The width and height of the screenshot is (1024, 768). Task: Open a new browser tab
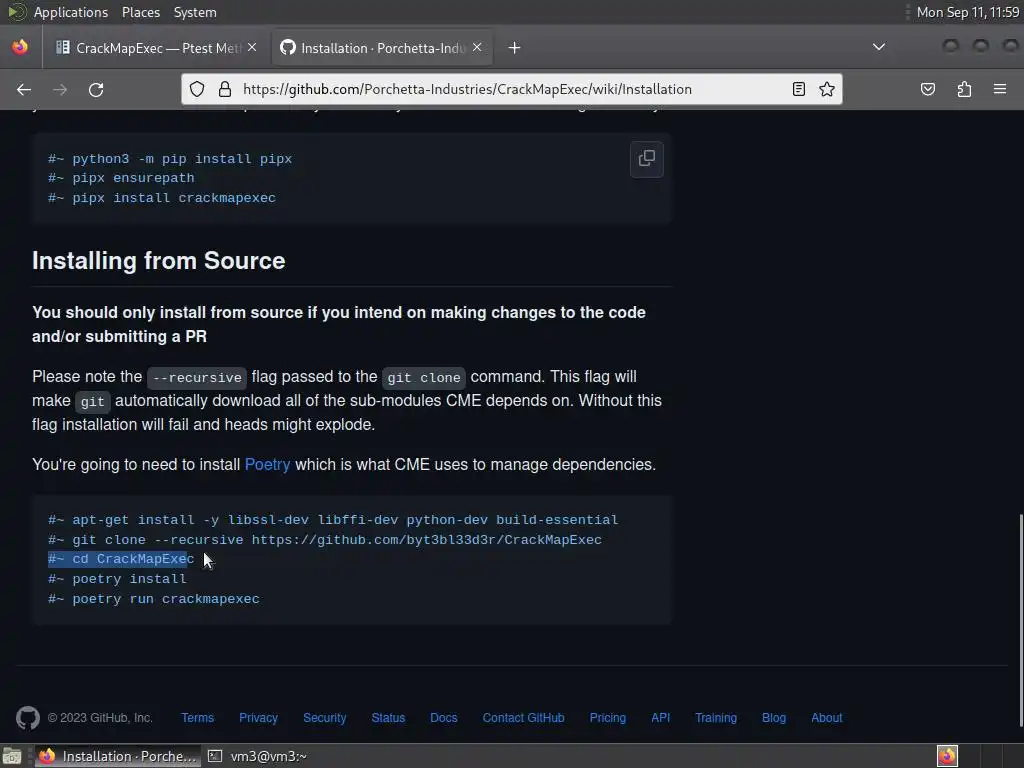(x=515, y=48)
